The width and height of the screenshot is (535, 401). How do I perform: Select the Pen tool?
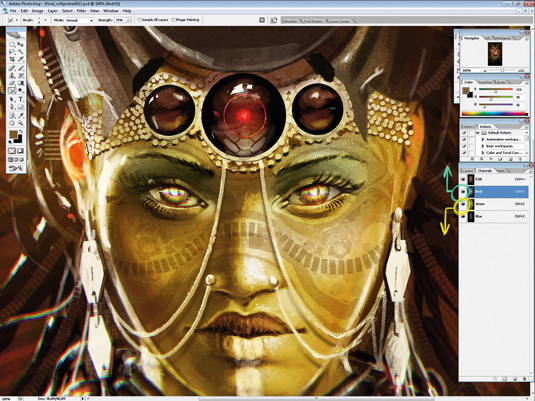[12, 107]
